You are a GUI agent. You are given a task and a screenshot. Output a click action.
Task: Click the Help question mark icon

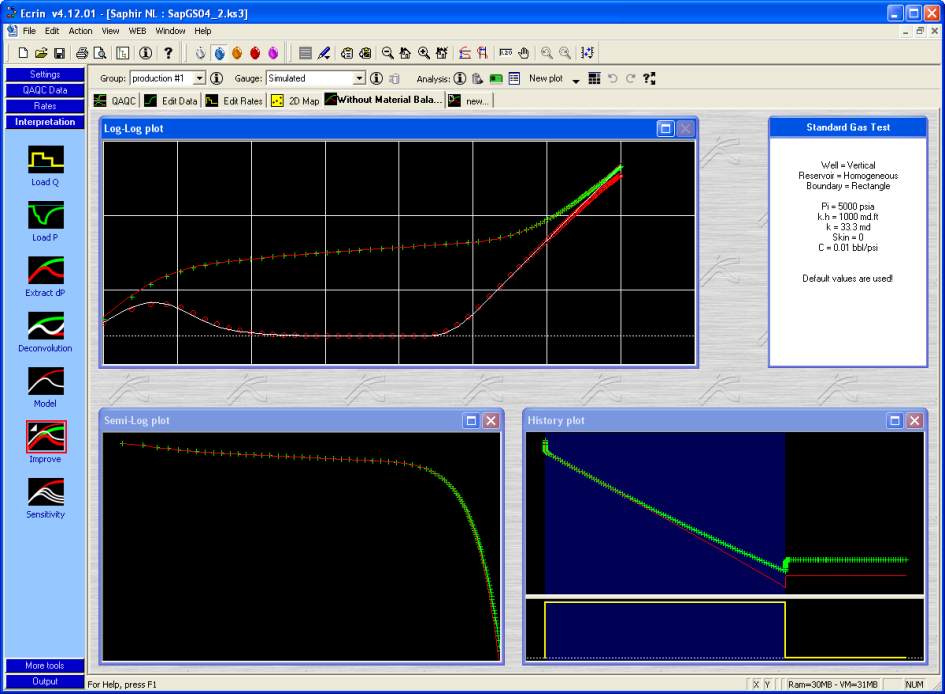[x=168, y=52]
